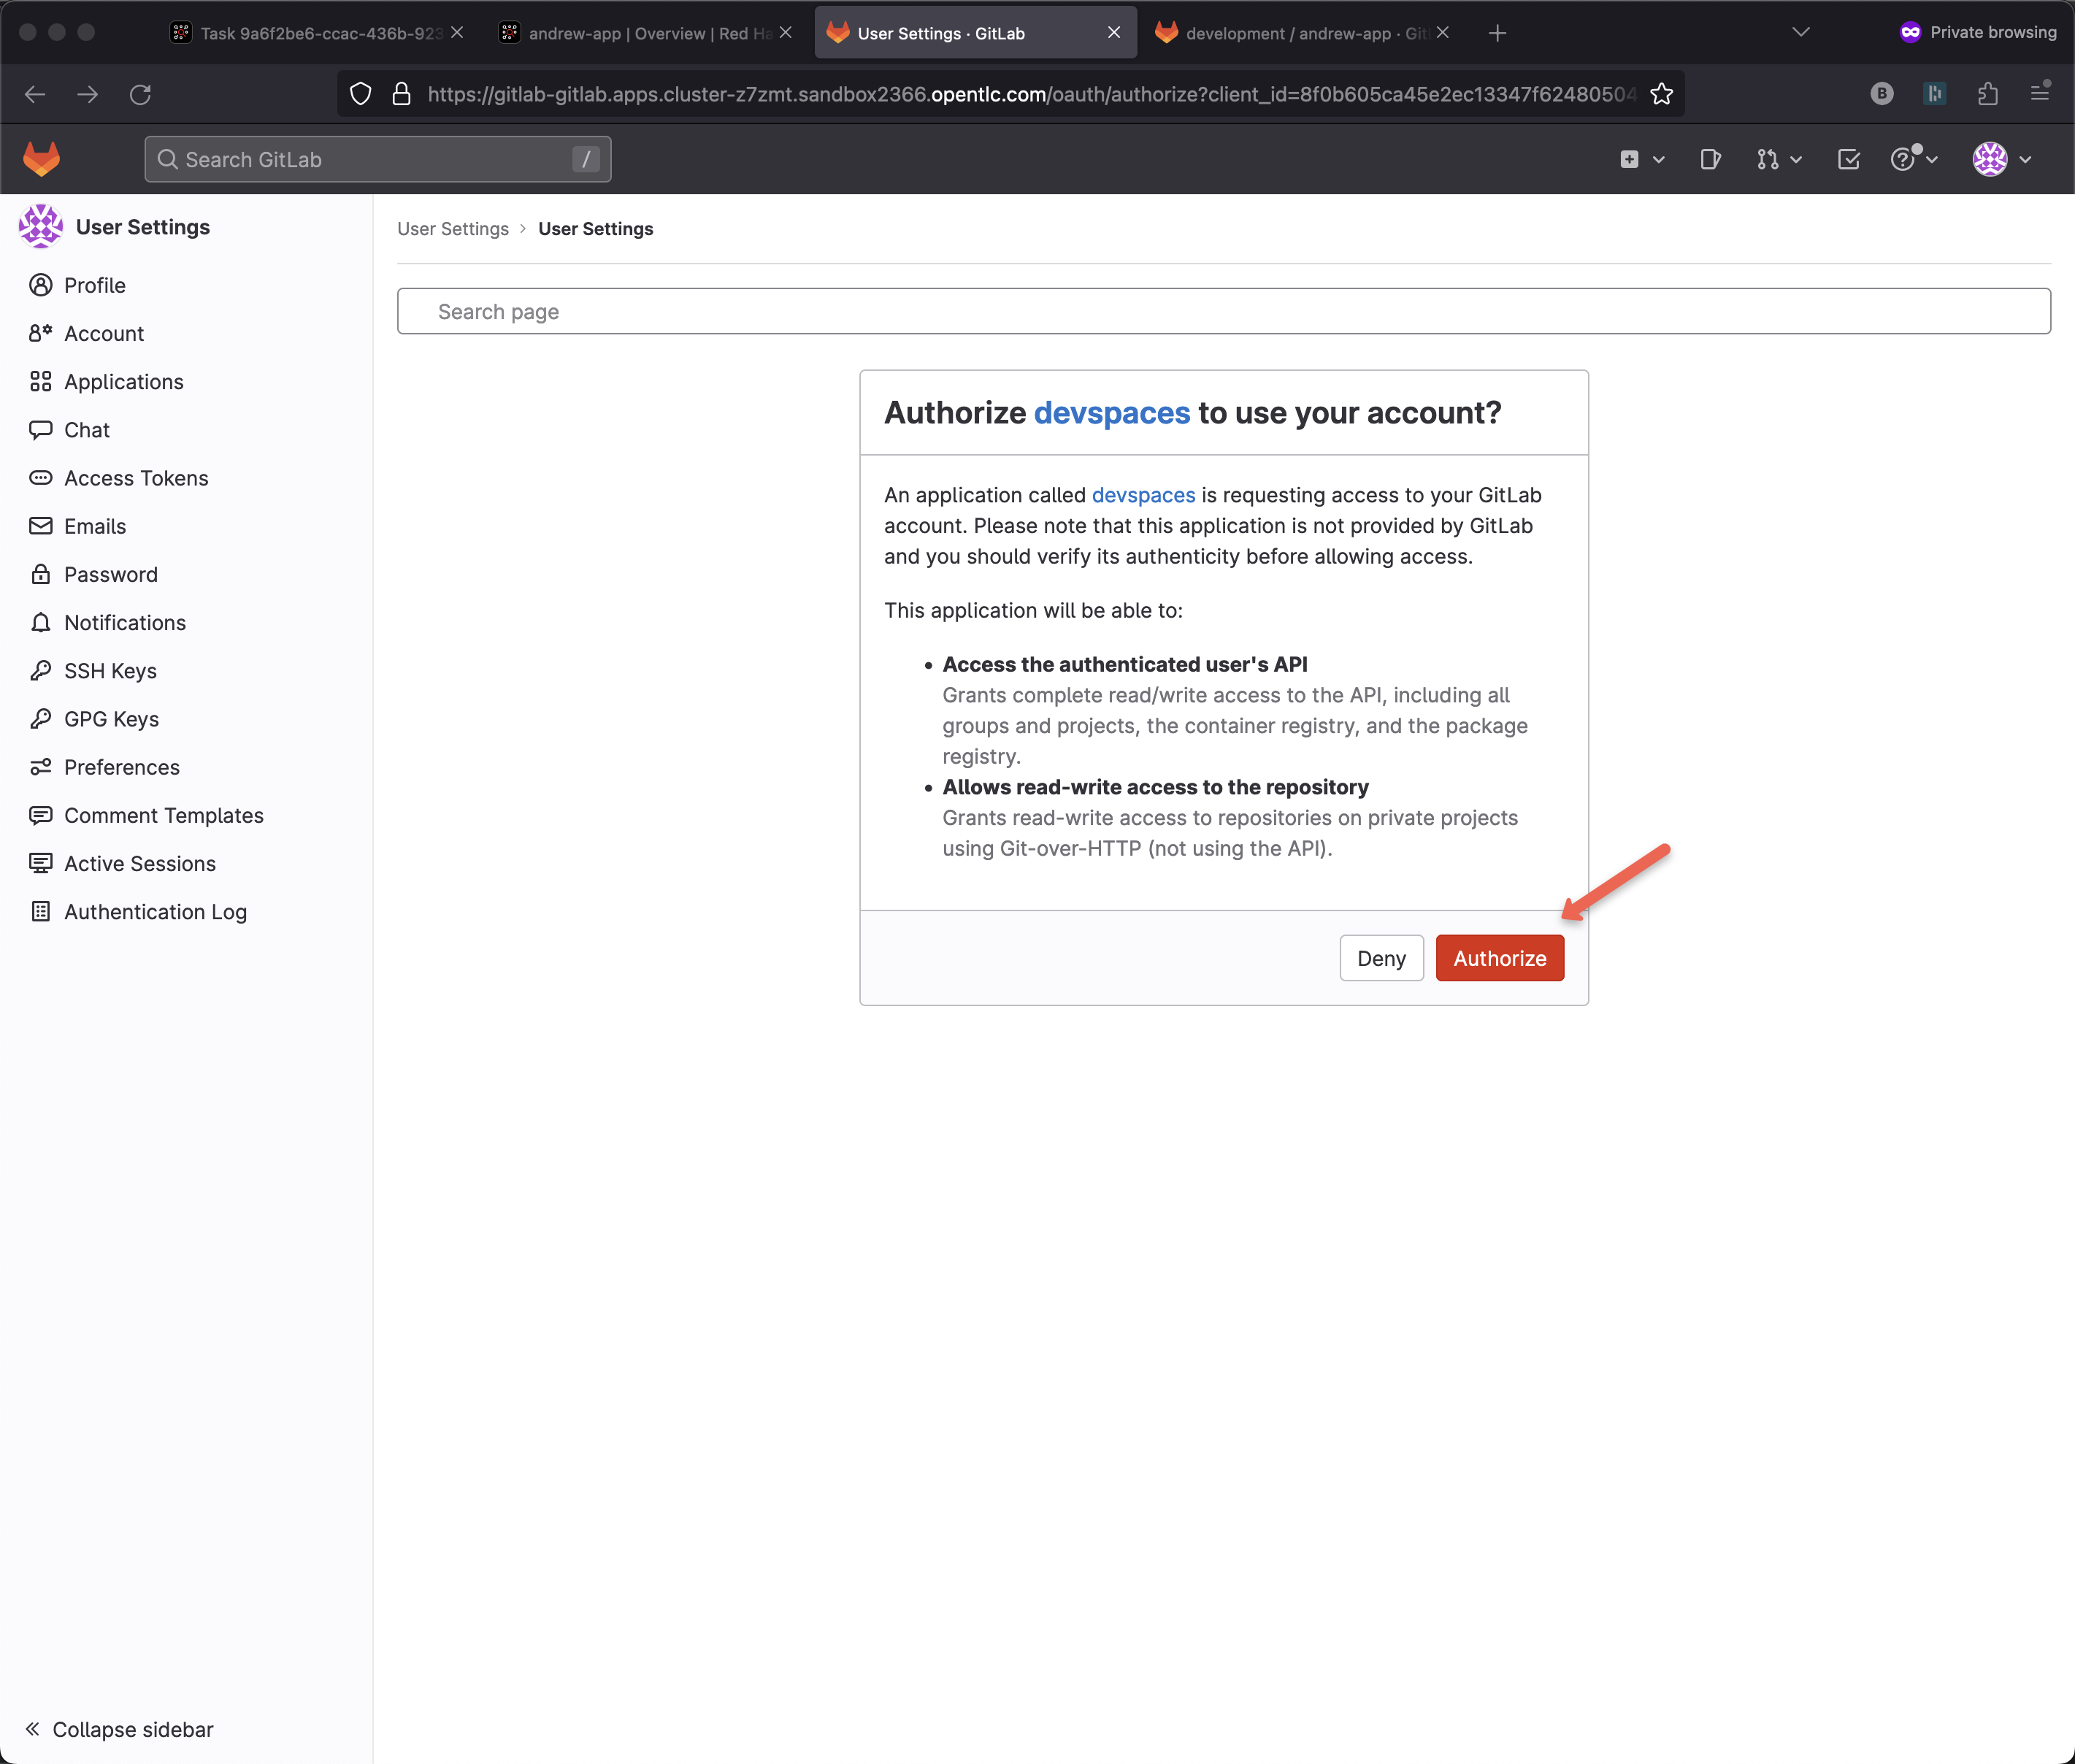Show the list all tabs chevron
Screen dimensions: 2075x1764
[x=1800, y=33]
